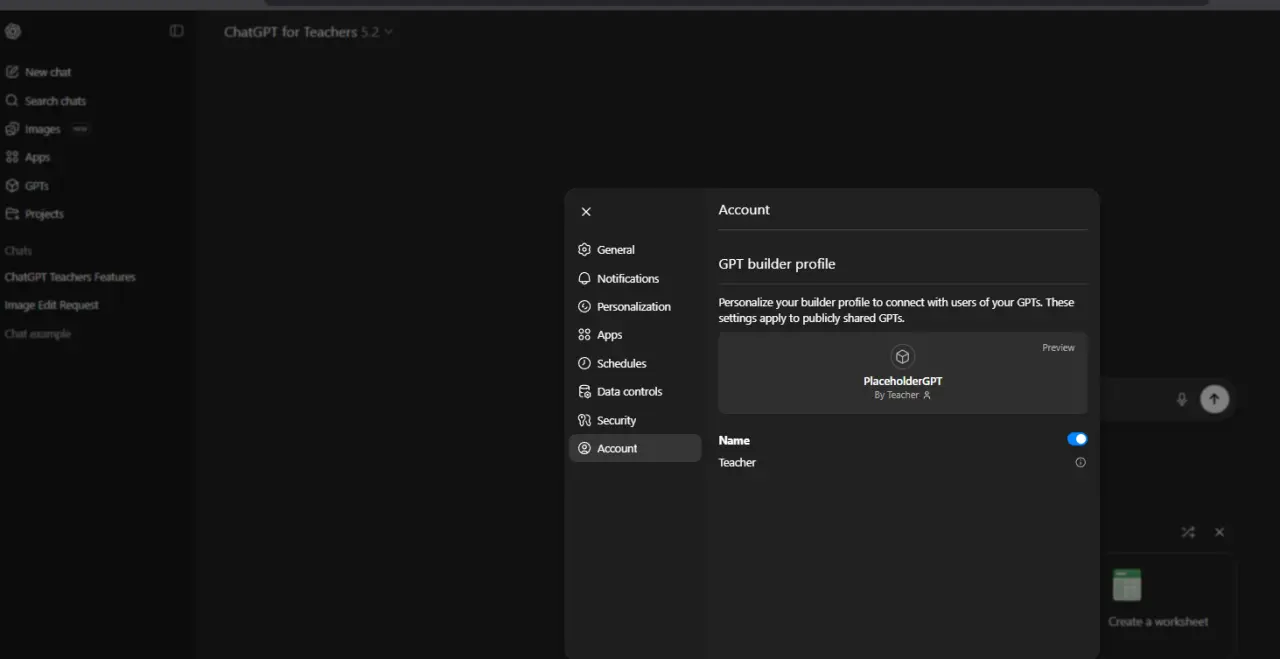Open the Chat example conversation

pyautogui.click(x=38, y=334)
